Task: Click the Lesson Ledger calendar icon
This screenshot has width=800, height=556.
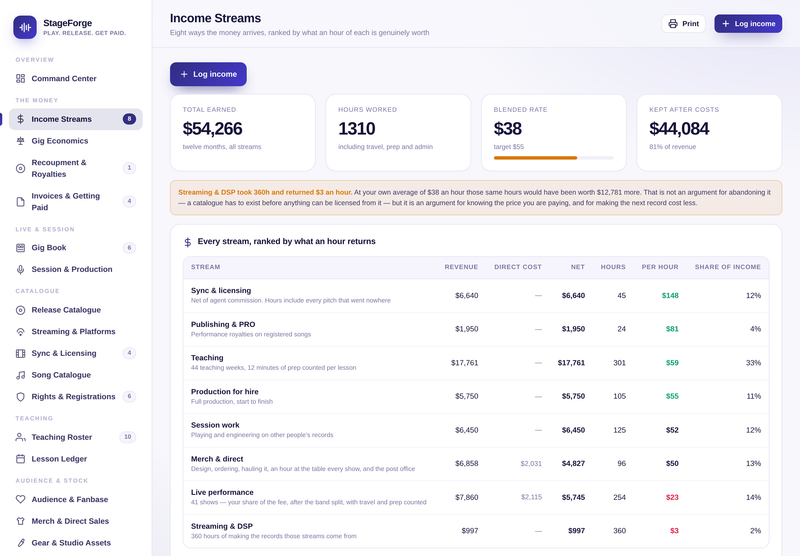Action: [x=20, y=459]
